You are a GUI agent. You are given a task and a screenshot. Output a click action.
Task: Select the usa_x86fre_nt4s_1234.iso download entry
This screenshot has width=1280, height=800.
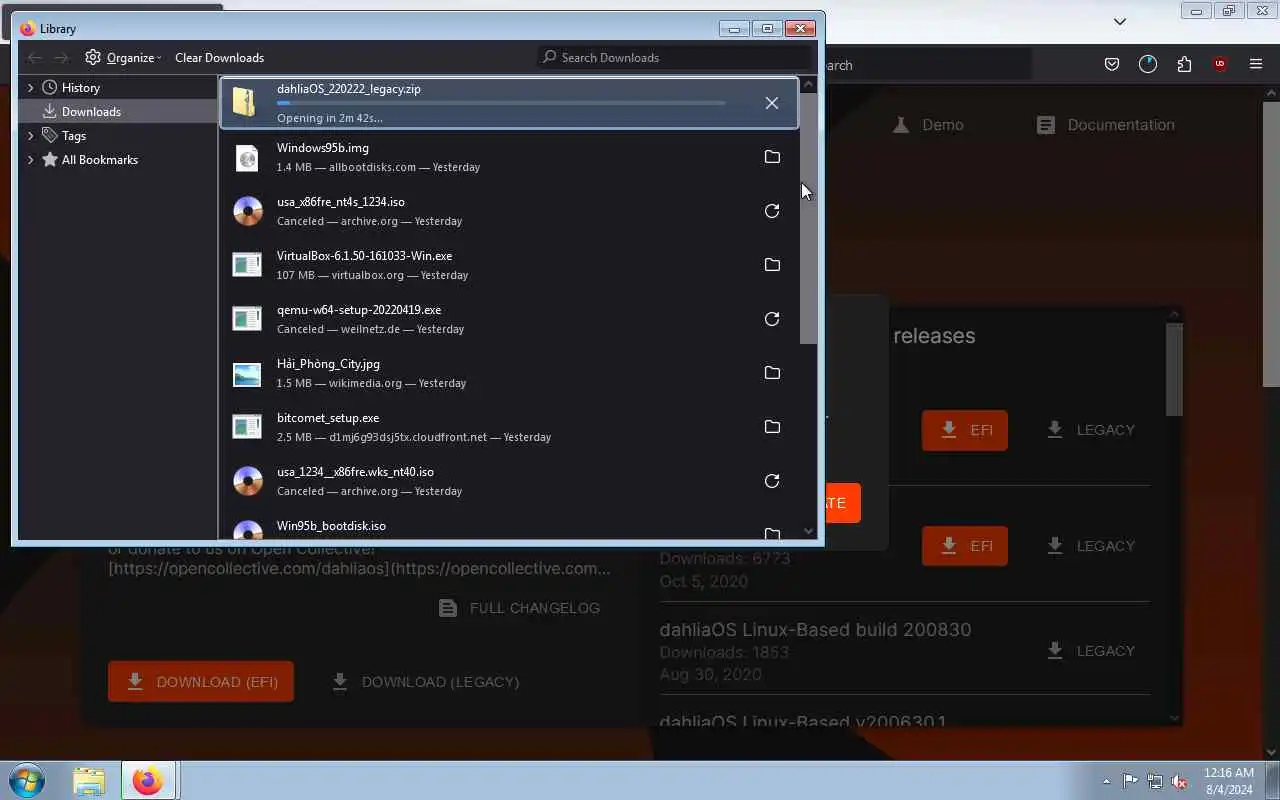[509, 211]
